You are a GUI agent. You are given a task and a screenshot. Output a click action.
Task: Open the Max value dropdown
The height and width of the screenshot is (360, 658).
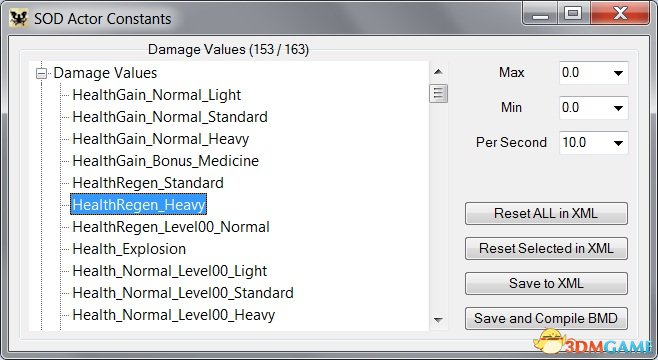point(618,73)
